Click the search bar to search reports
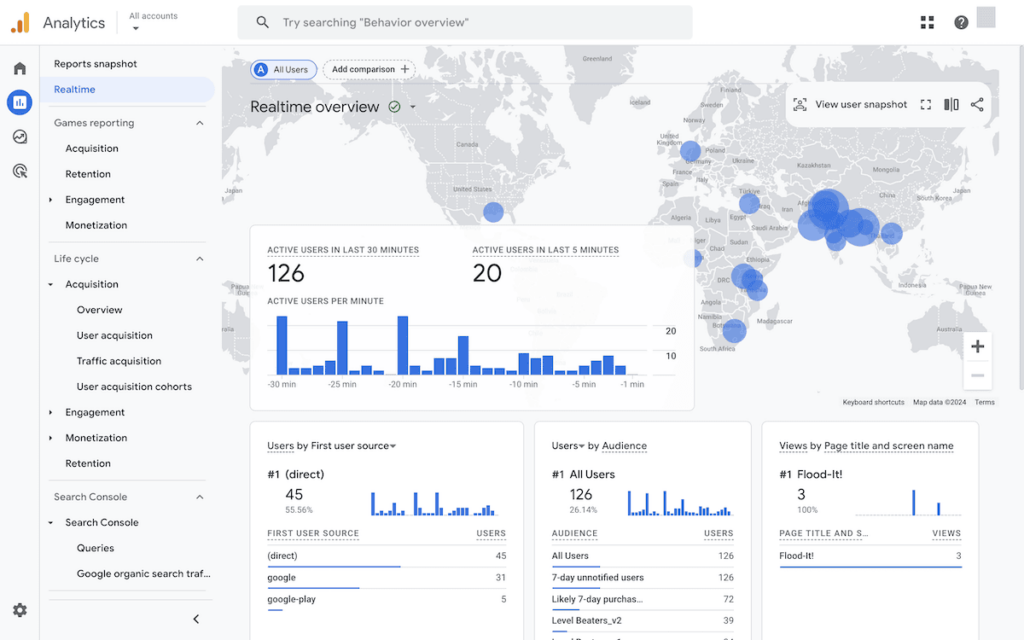This screenshot has width=1024, height=640. click(x=464, y=22)
